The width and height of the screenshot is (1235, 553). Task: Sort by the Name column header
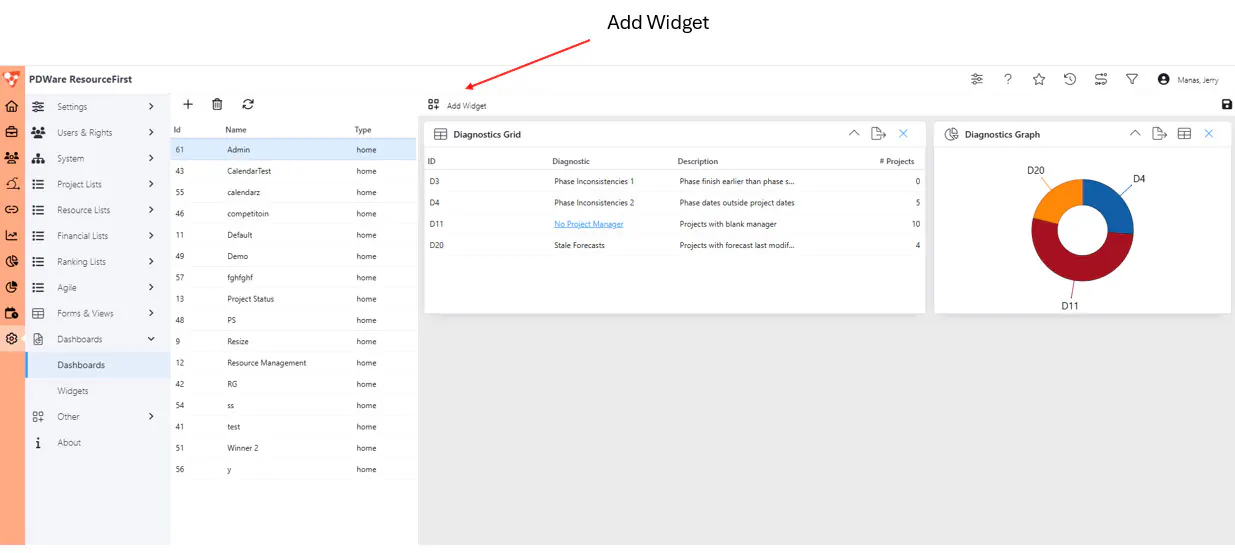click(x=236, y=130)
